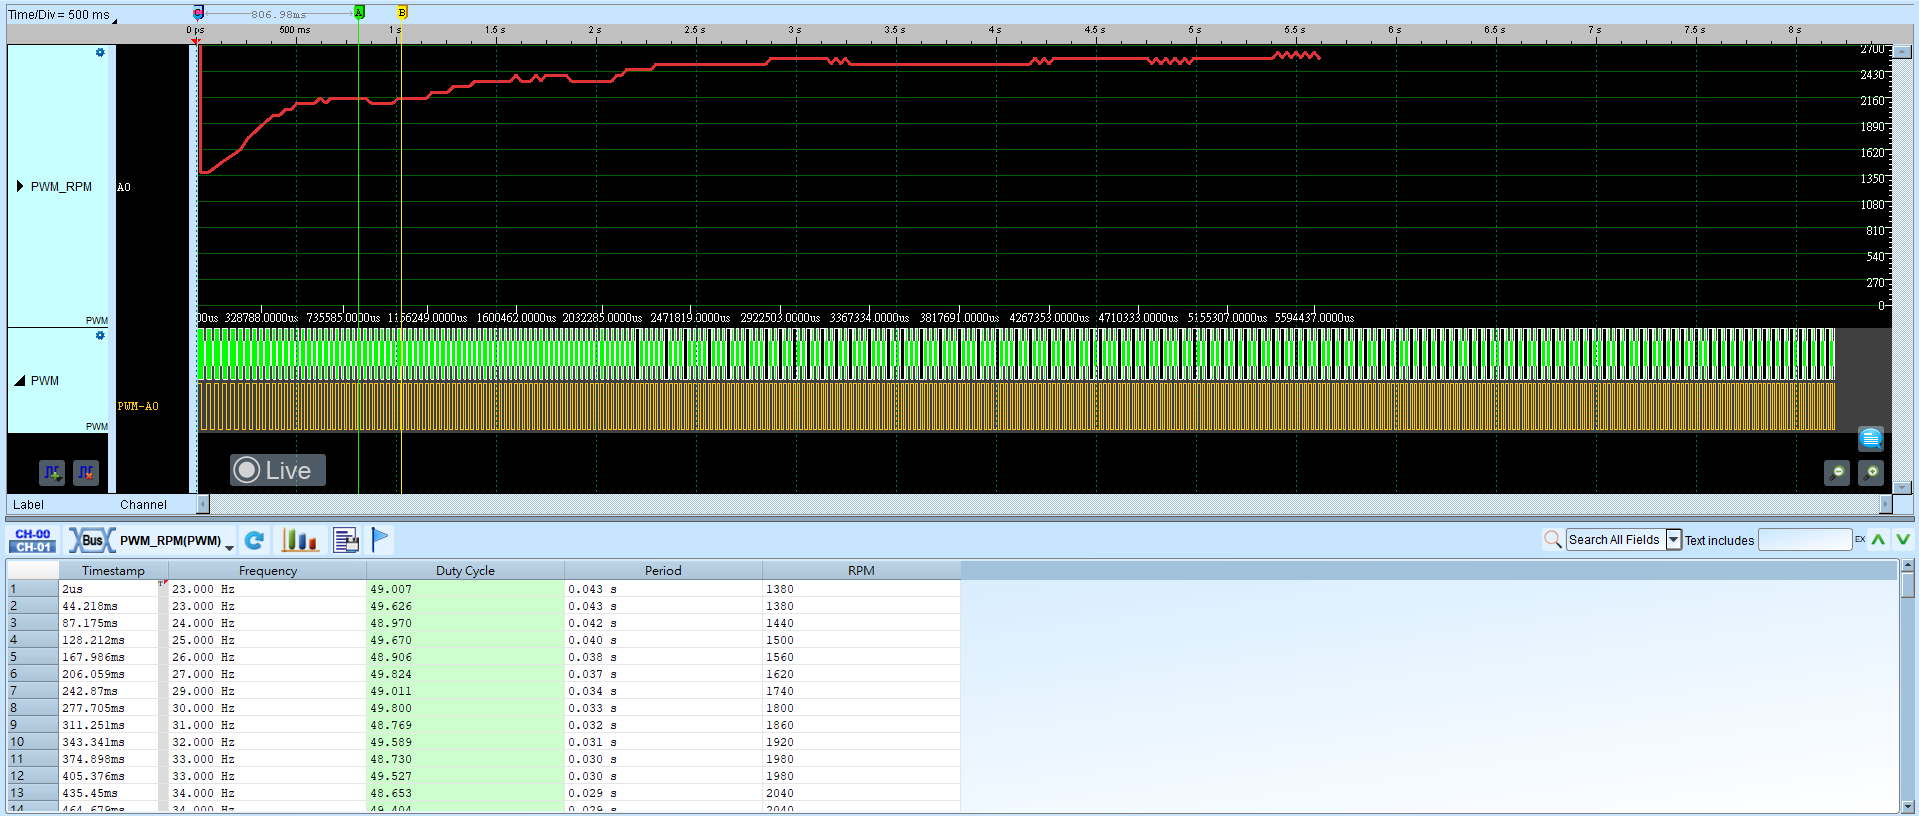This screenshot has height=816, width=1919.
Task: Click the search magnifier icon
Action: (x=1552, y=540)
